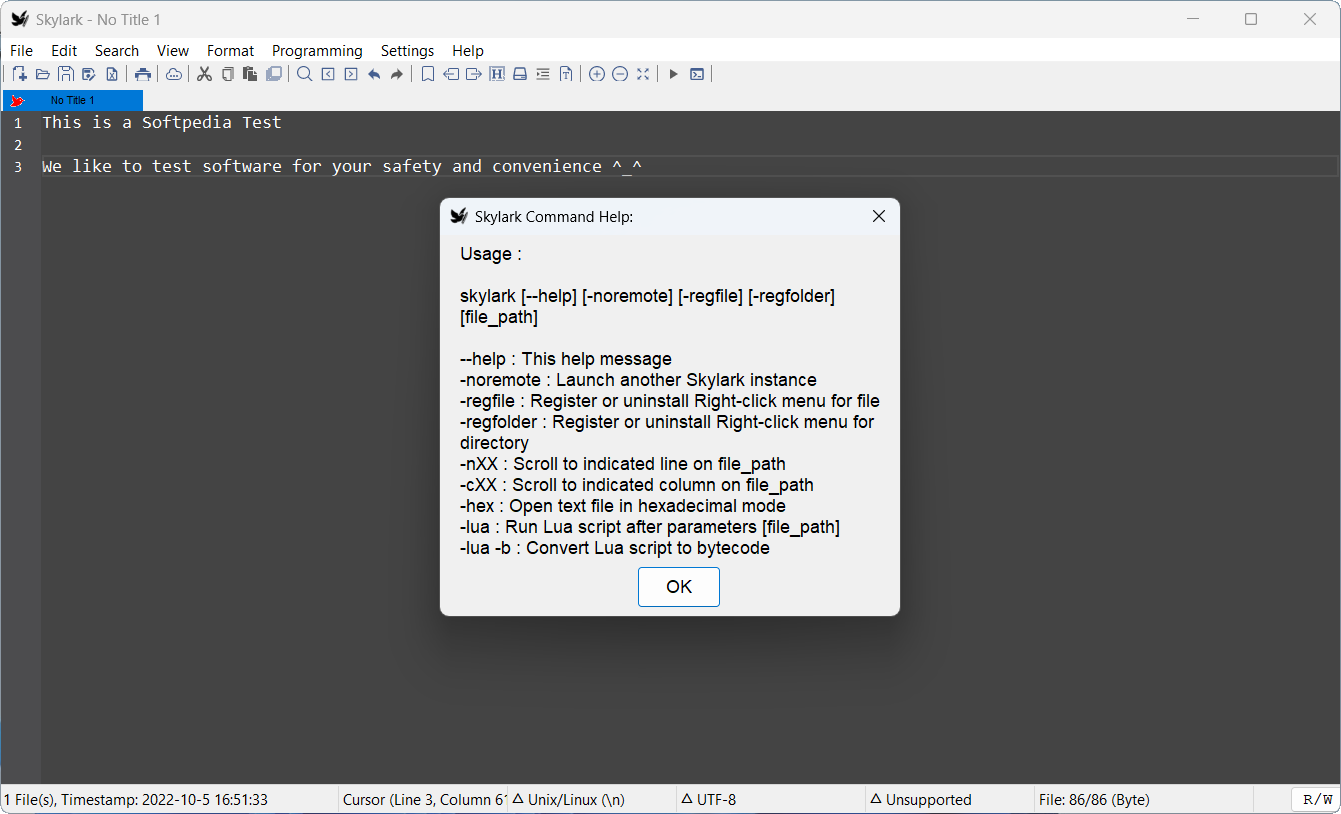Image resolution: width=1341 pixels, height=814 pixels.
Task: Click the 1 File(s) Timestamp status text
Action: point(136,800)
